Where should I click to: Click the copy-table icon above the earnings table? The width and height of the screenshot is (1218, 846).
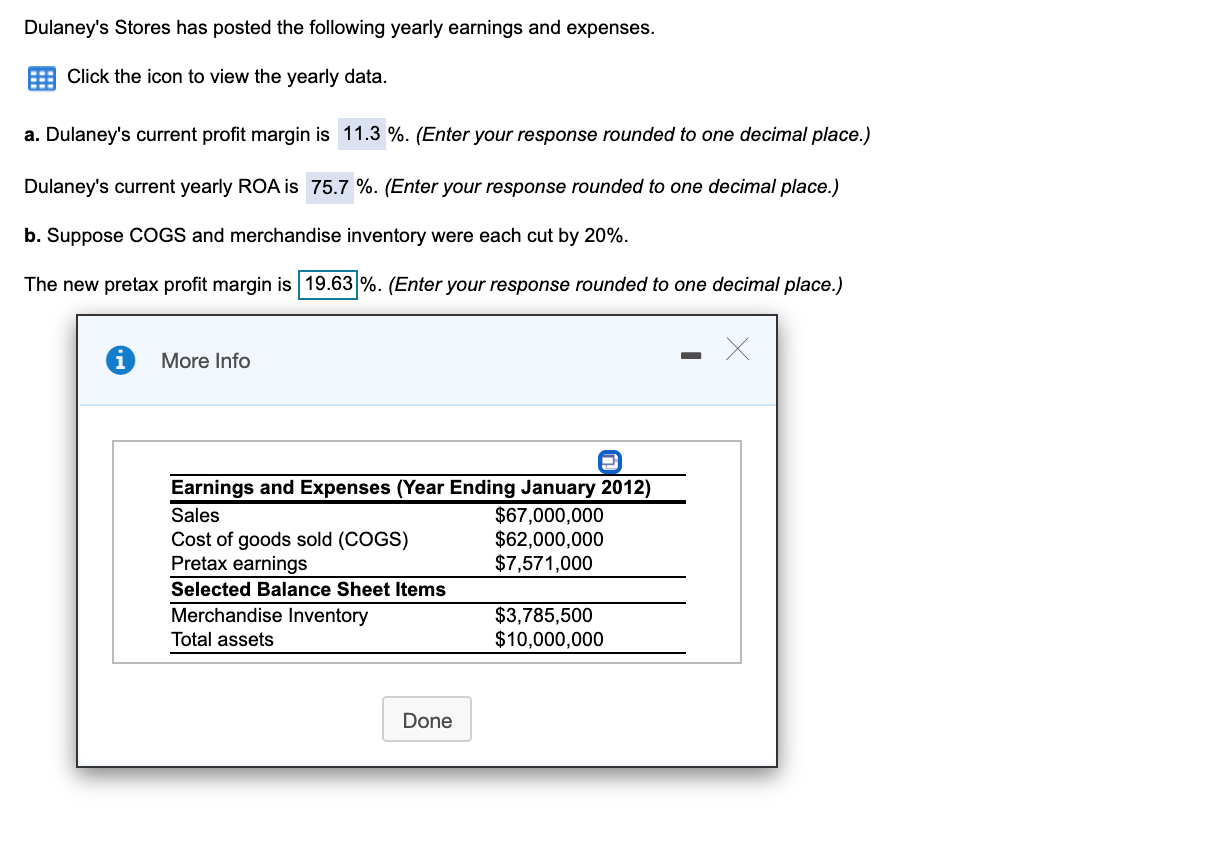pos(609,463)
